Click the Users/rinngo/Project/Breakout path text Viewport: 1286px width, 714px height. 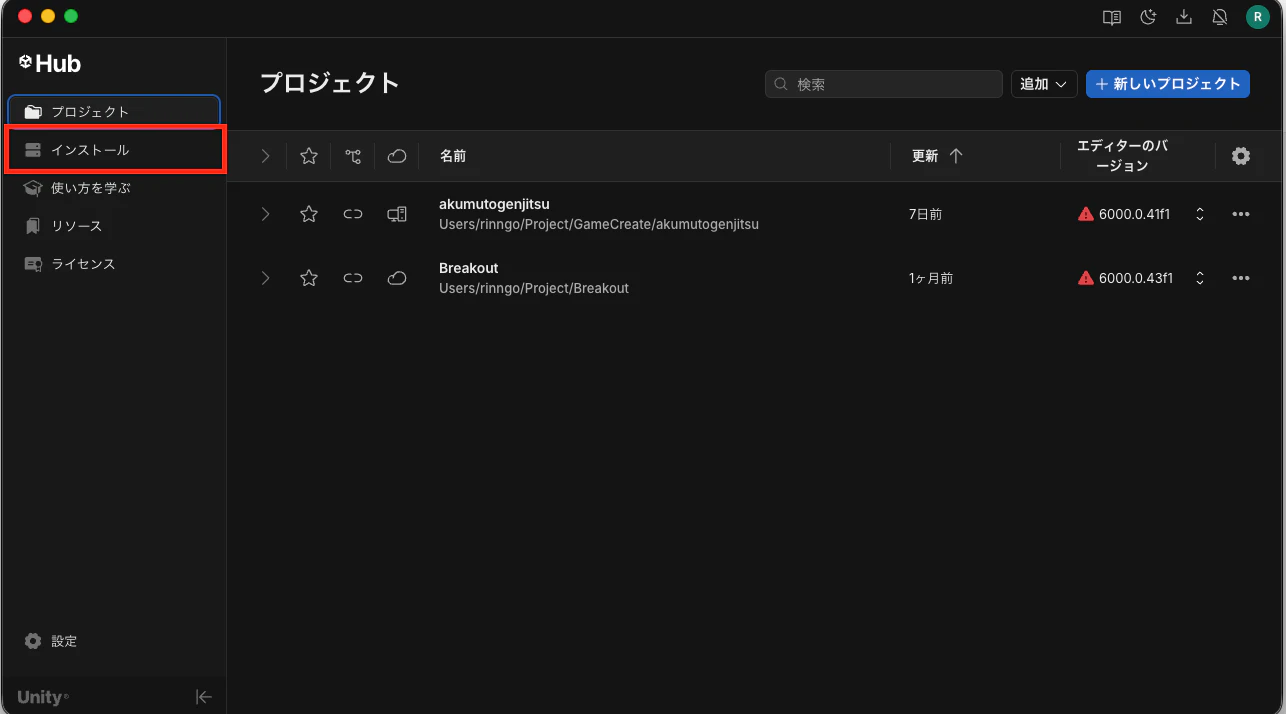pyautogui.click(x=534, y=288)
